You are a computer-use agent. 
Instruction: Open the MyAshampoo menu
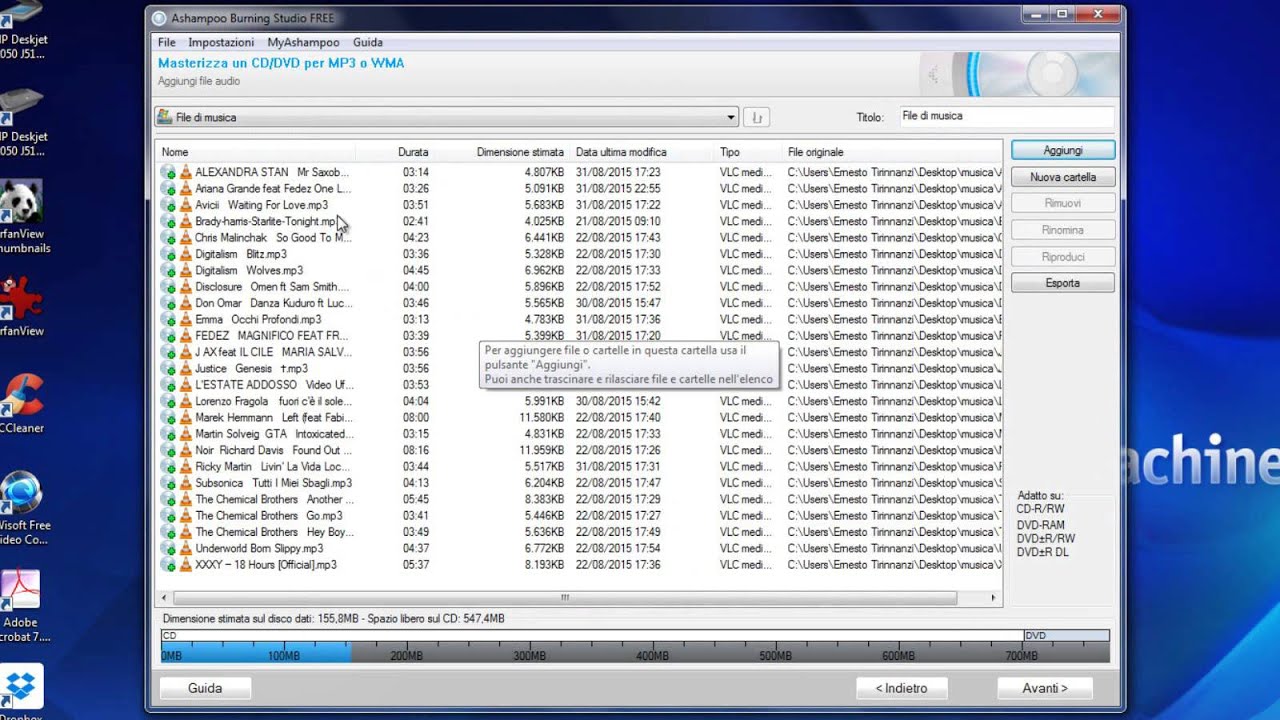click(x=303, y=42)
